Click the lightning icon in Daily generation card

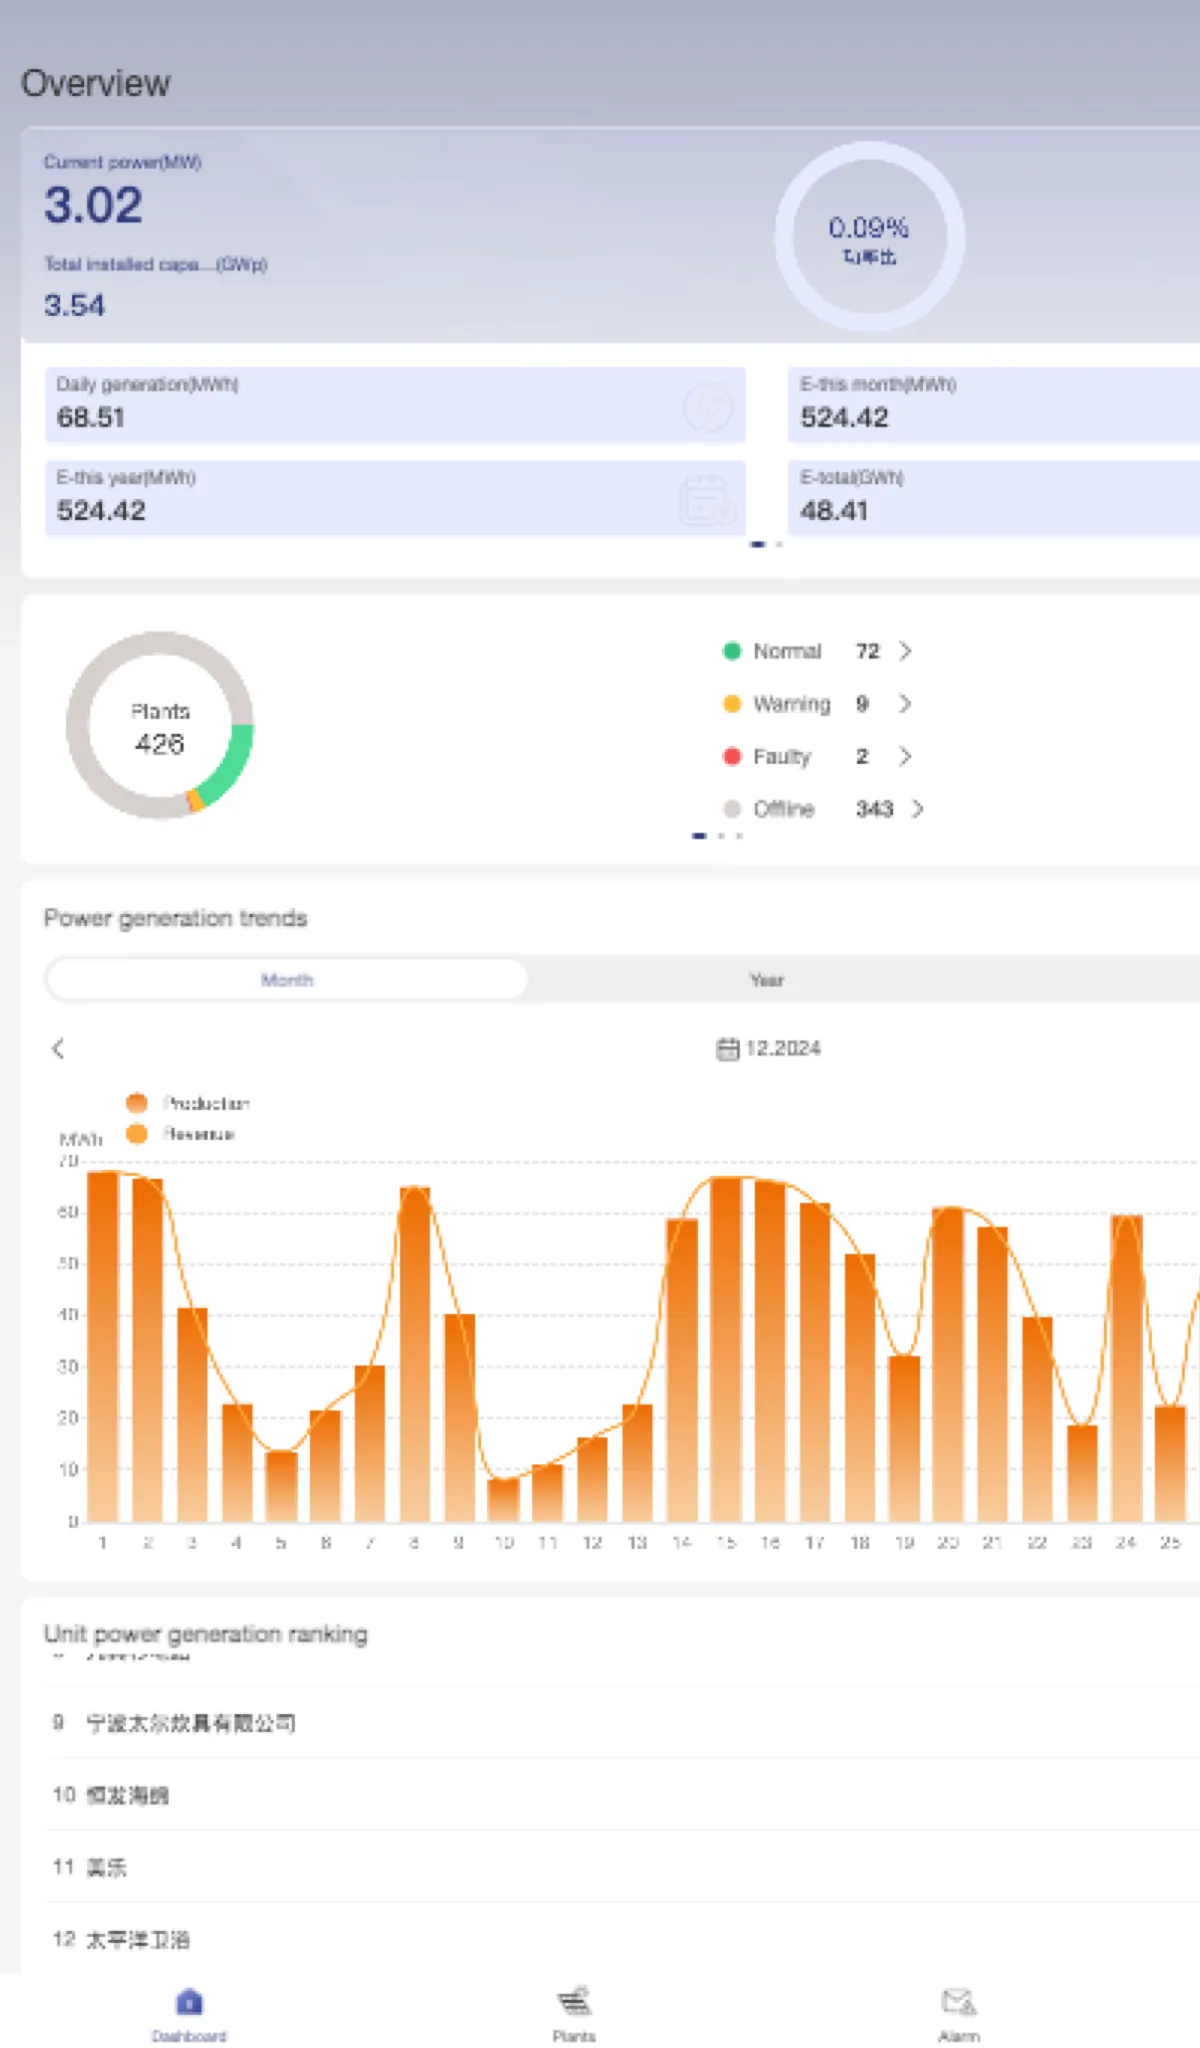(x=707, y=406)
